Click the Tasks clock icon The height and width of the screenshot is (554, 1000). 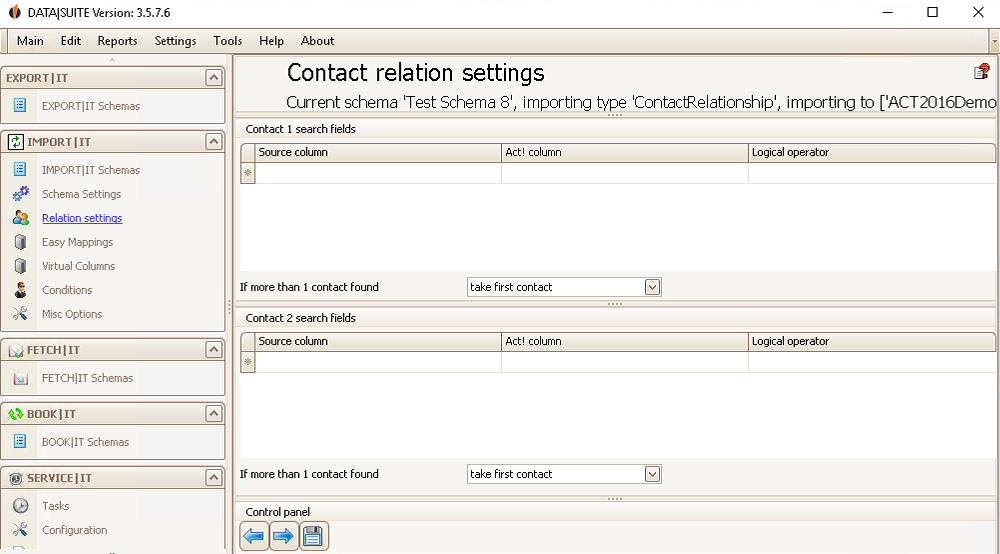coord(20,505)
